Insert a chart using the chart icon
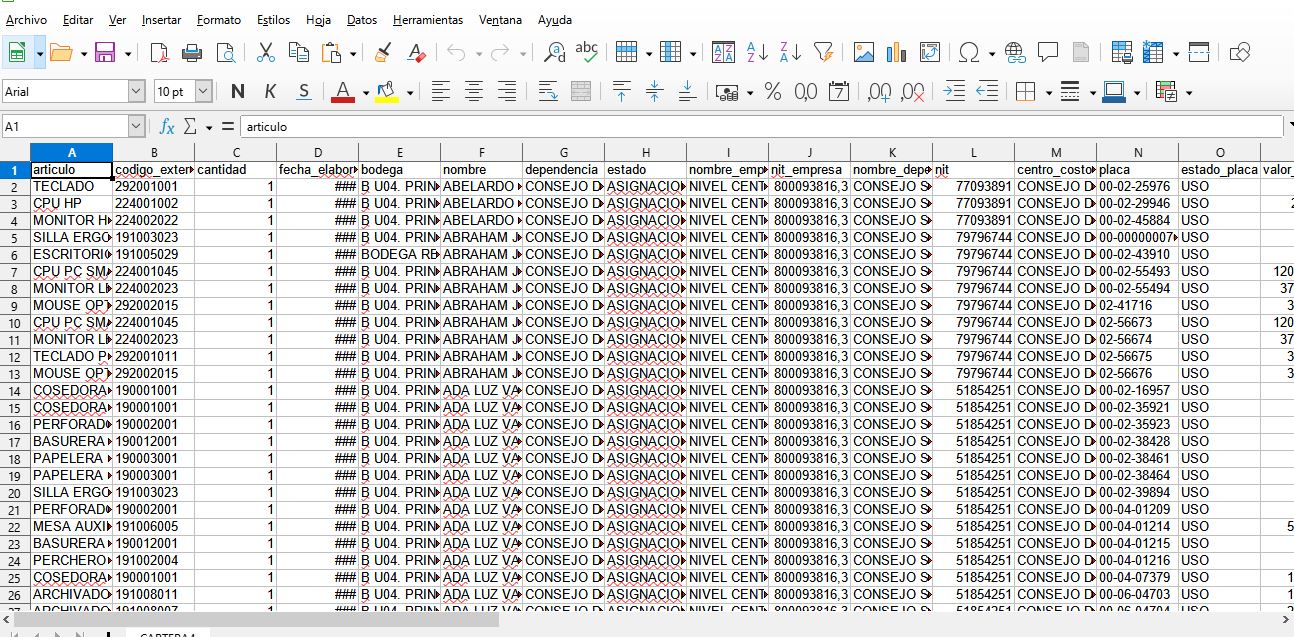The height and width of the screenshot is (637, 1294). 896,53
